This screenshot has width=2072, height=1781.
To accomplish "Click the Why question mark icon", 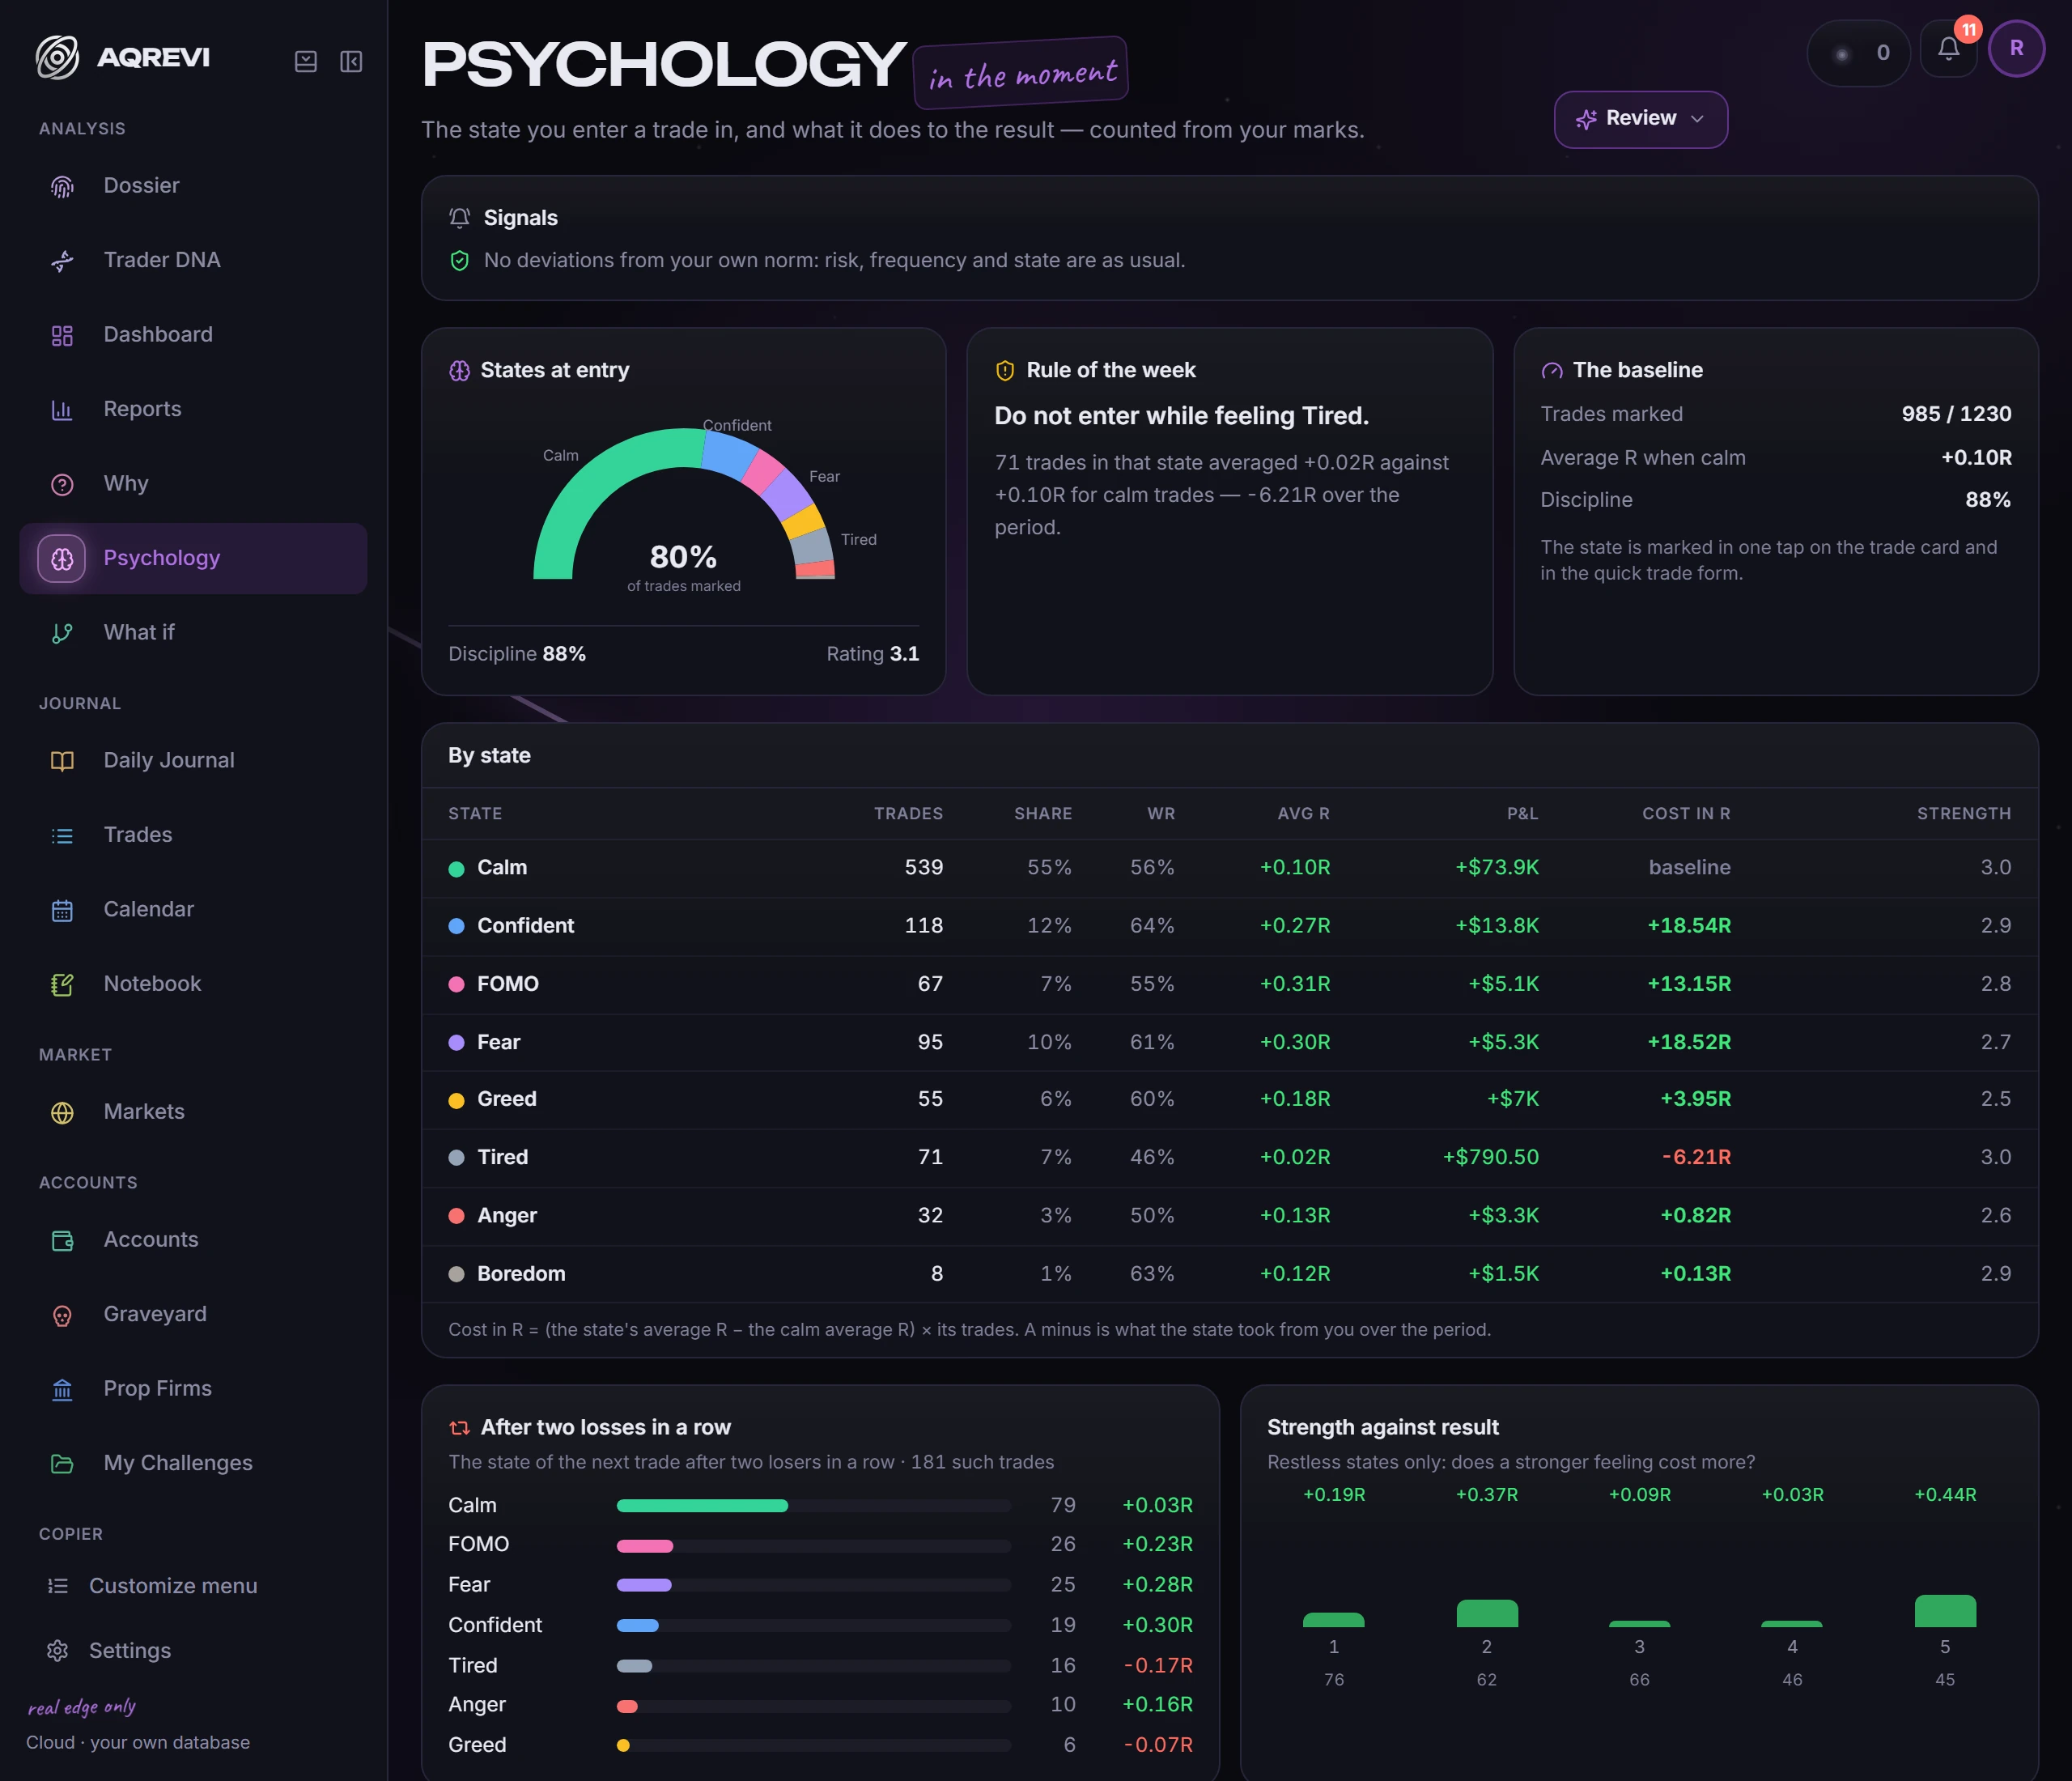I will pyautogui.click(x=62, y=484).
